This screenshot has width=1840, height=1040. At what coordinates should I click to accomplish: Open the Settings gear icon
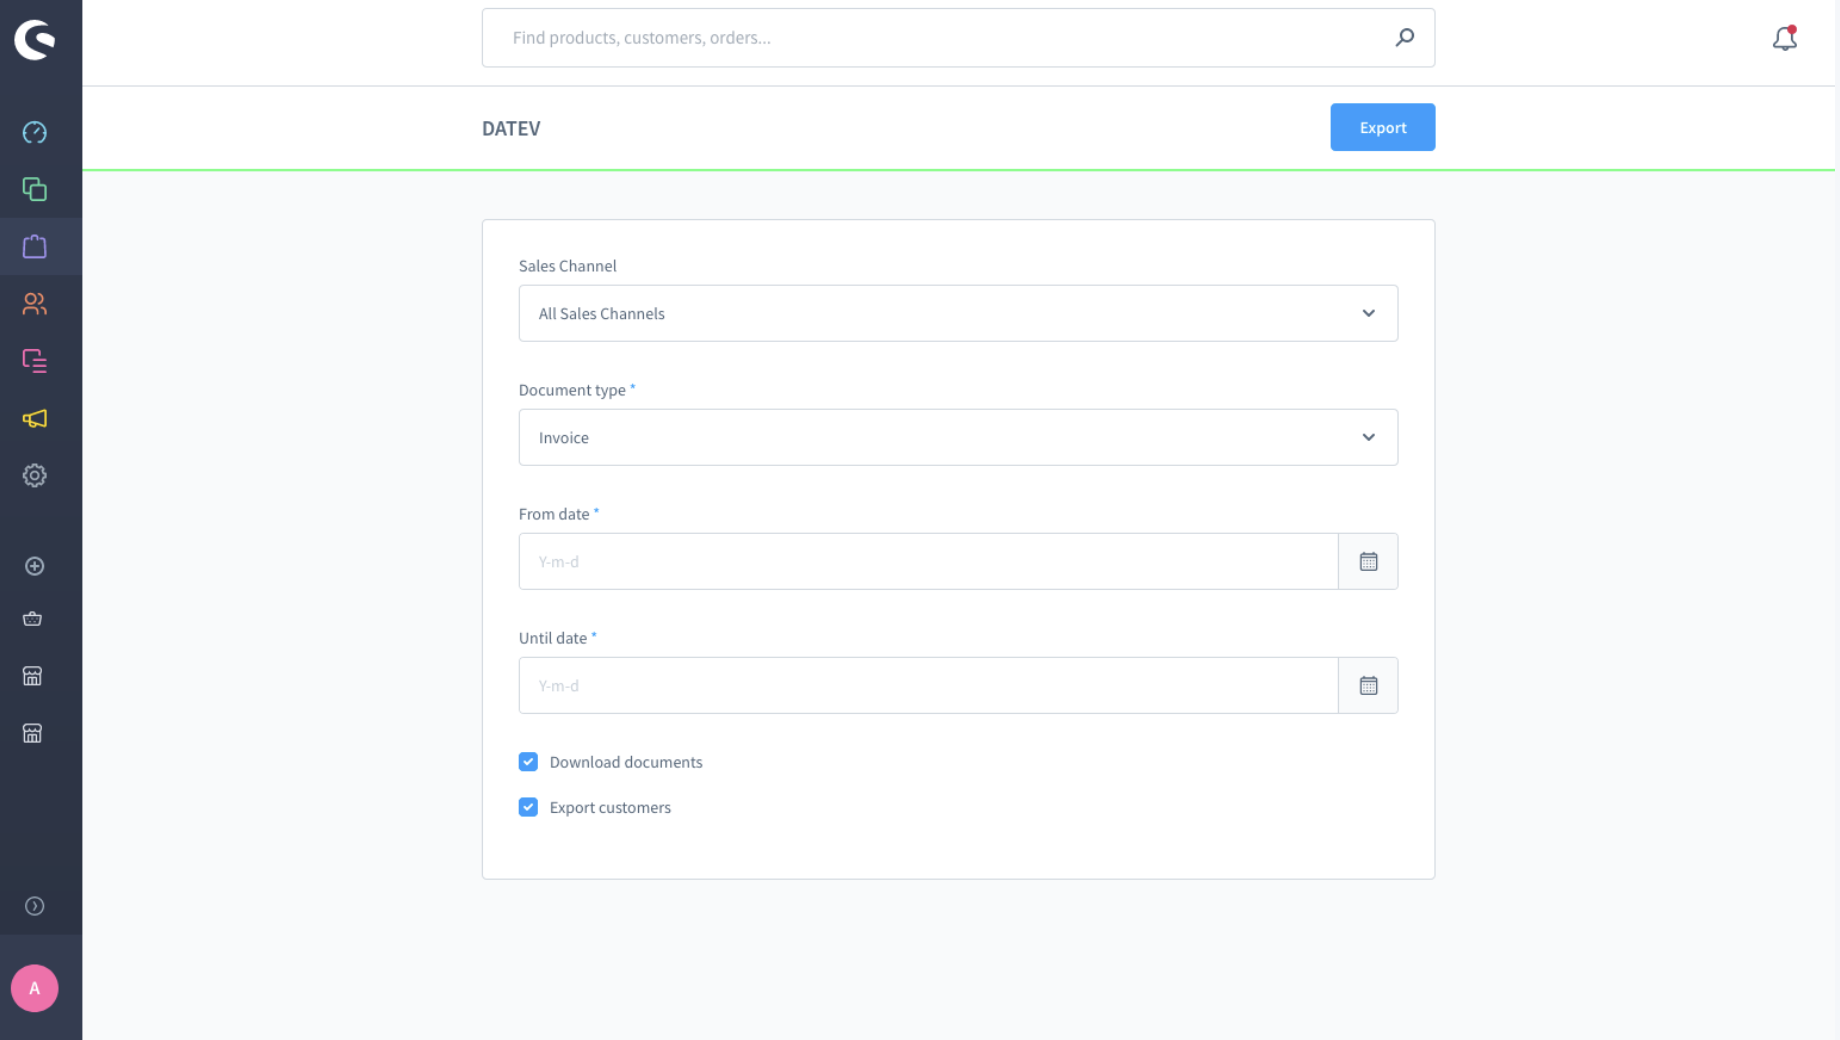coord(35,476)
